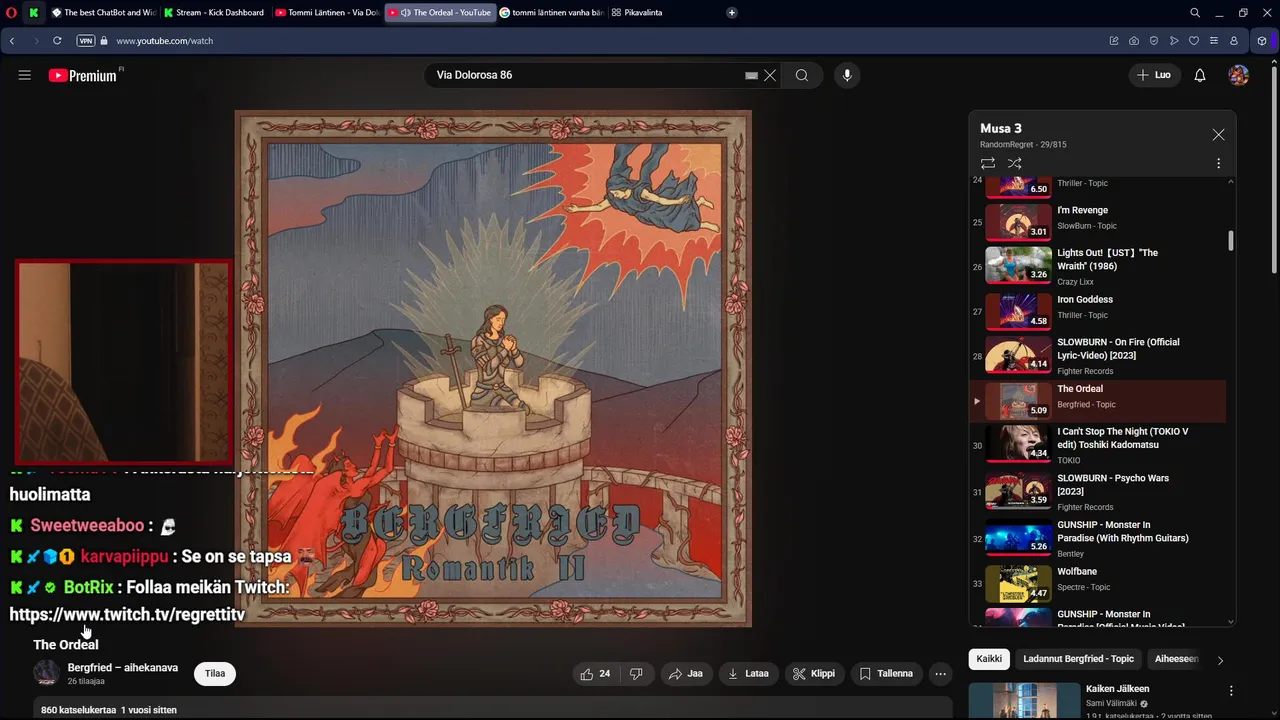Open the twitch.tv/regrettitv link in chat

(127, 614)
